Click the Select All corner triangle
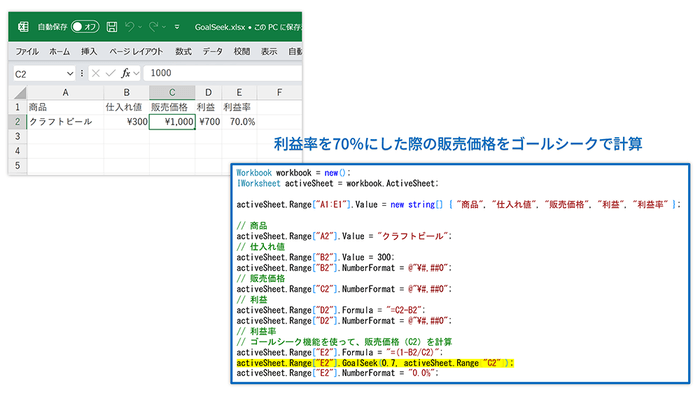This screenshot has height=394, width=700. pyautogui.click(x=20, y=93)
